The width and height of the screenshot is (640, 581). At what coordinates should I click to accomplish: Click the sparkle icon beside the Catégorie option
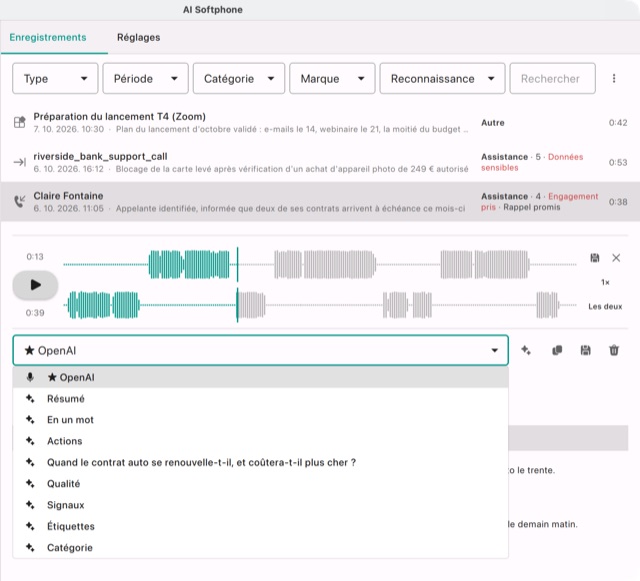[x=30, y=547]
